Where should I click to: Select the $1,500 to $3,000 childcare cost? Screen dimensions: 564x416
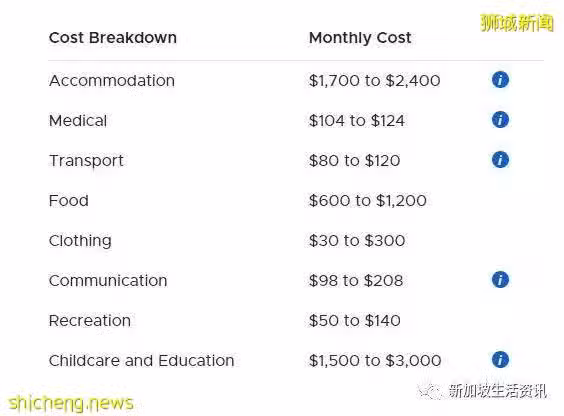pos(375,361)
